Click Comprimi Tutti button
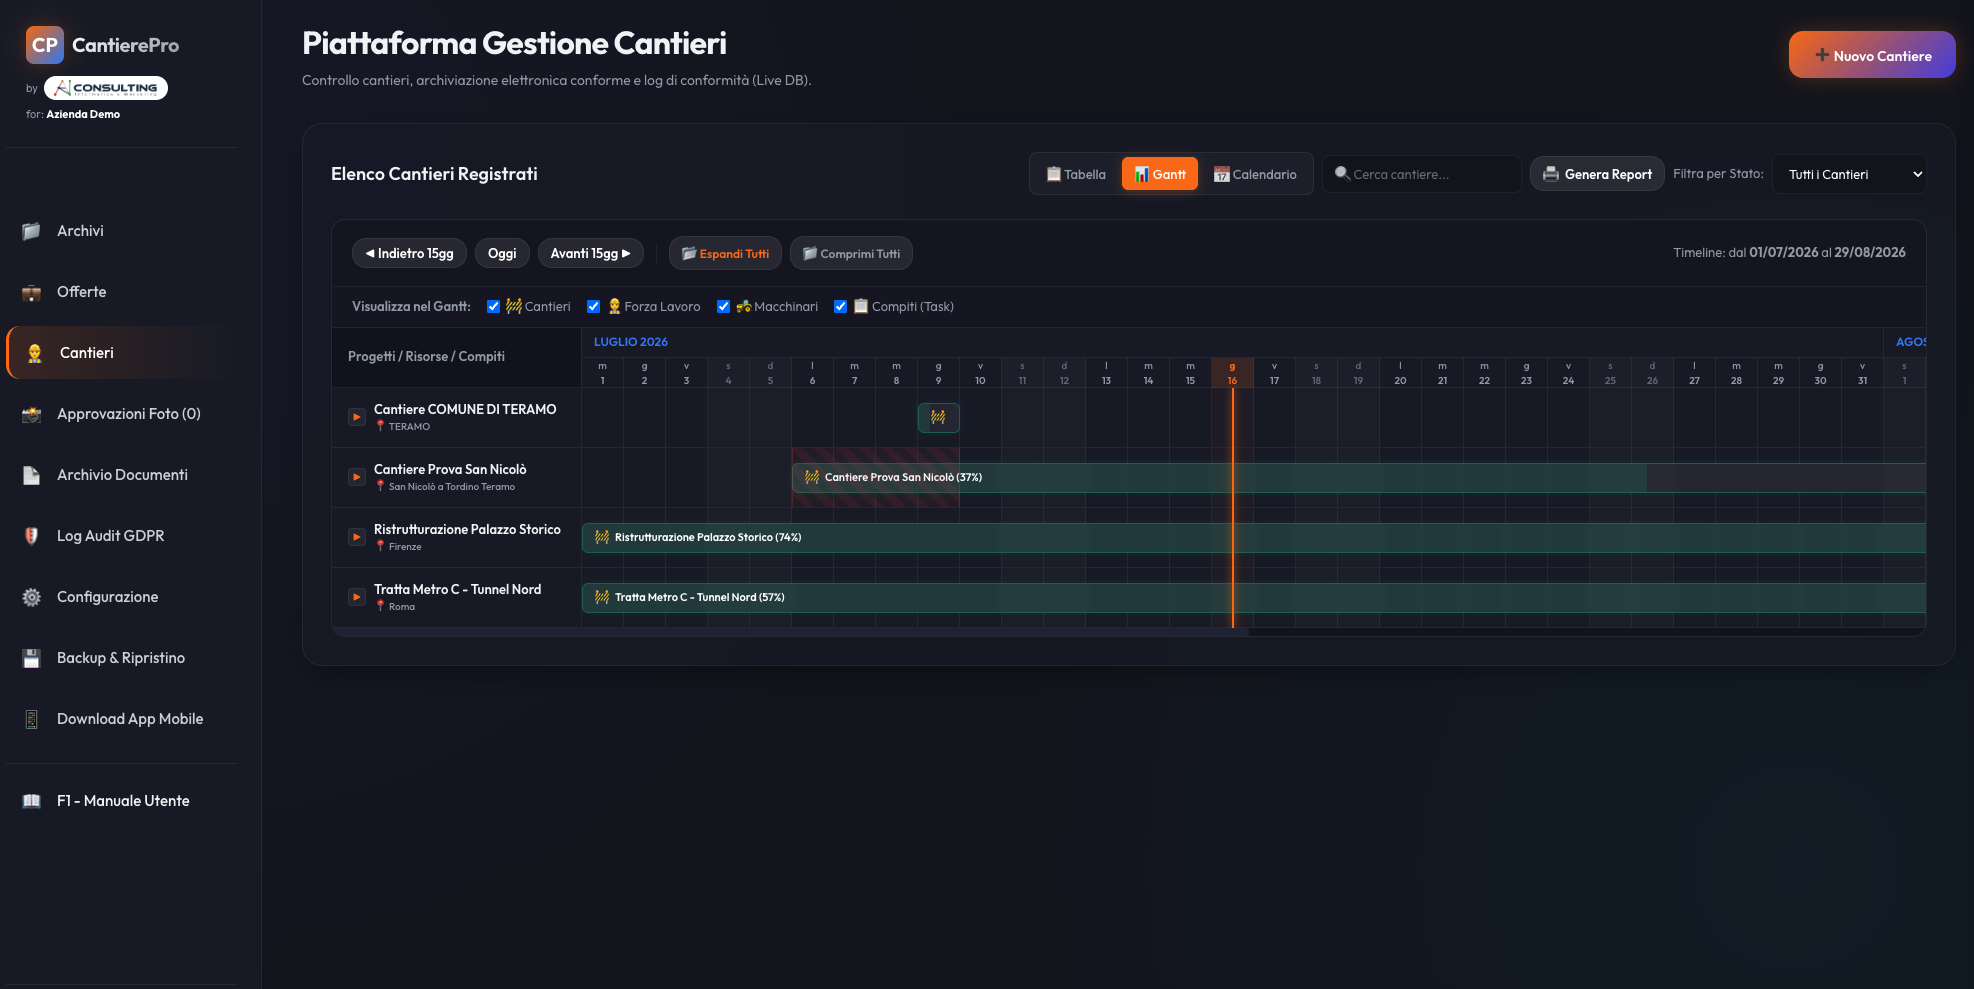 click(851, 253)
